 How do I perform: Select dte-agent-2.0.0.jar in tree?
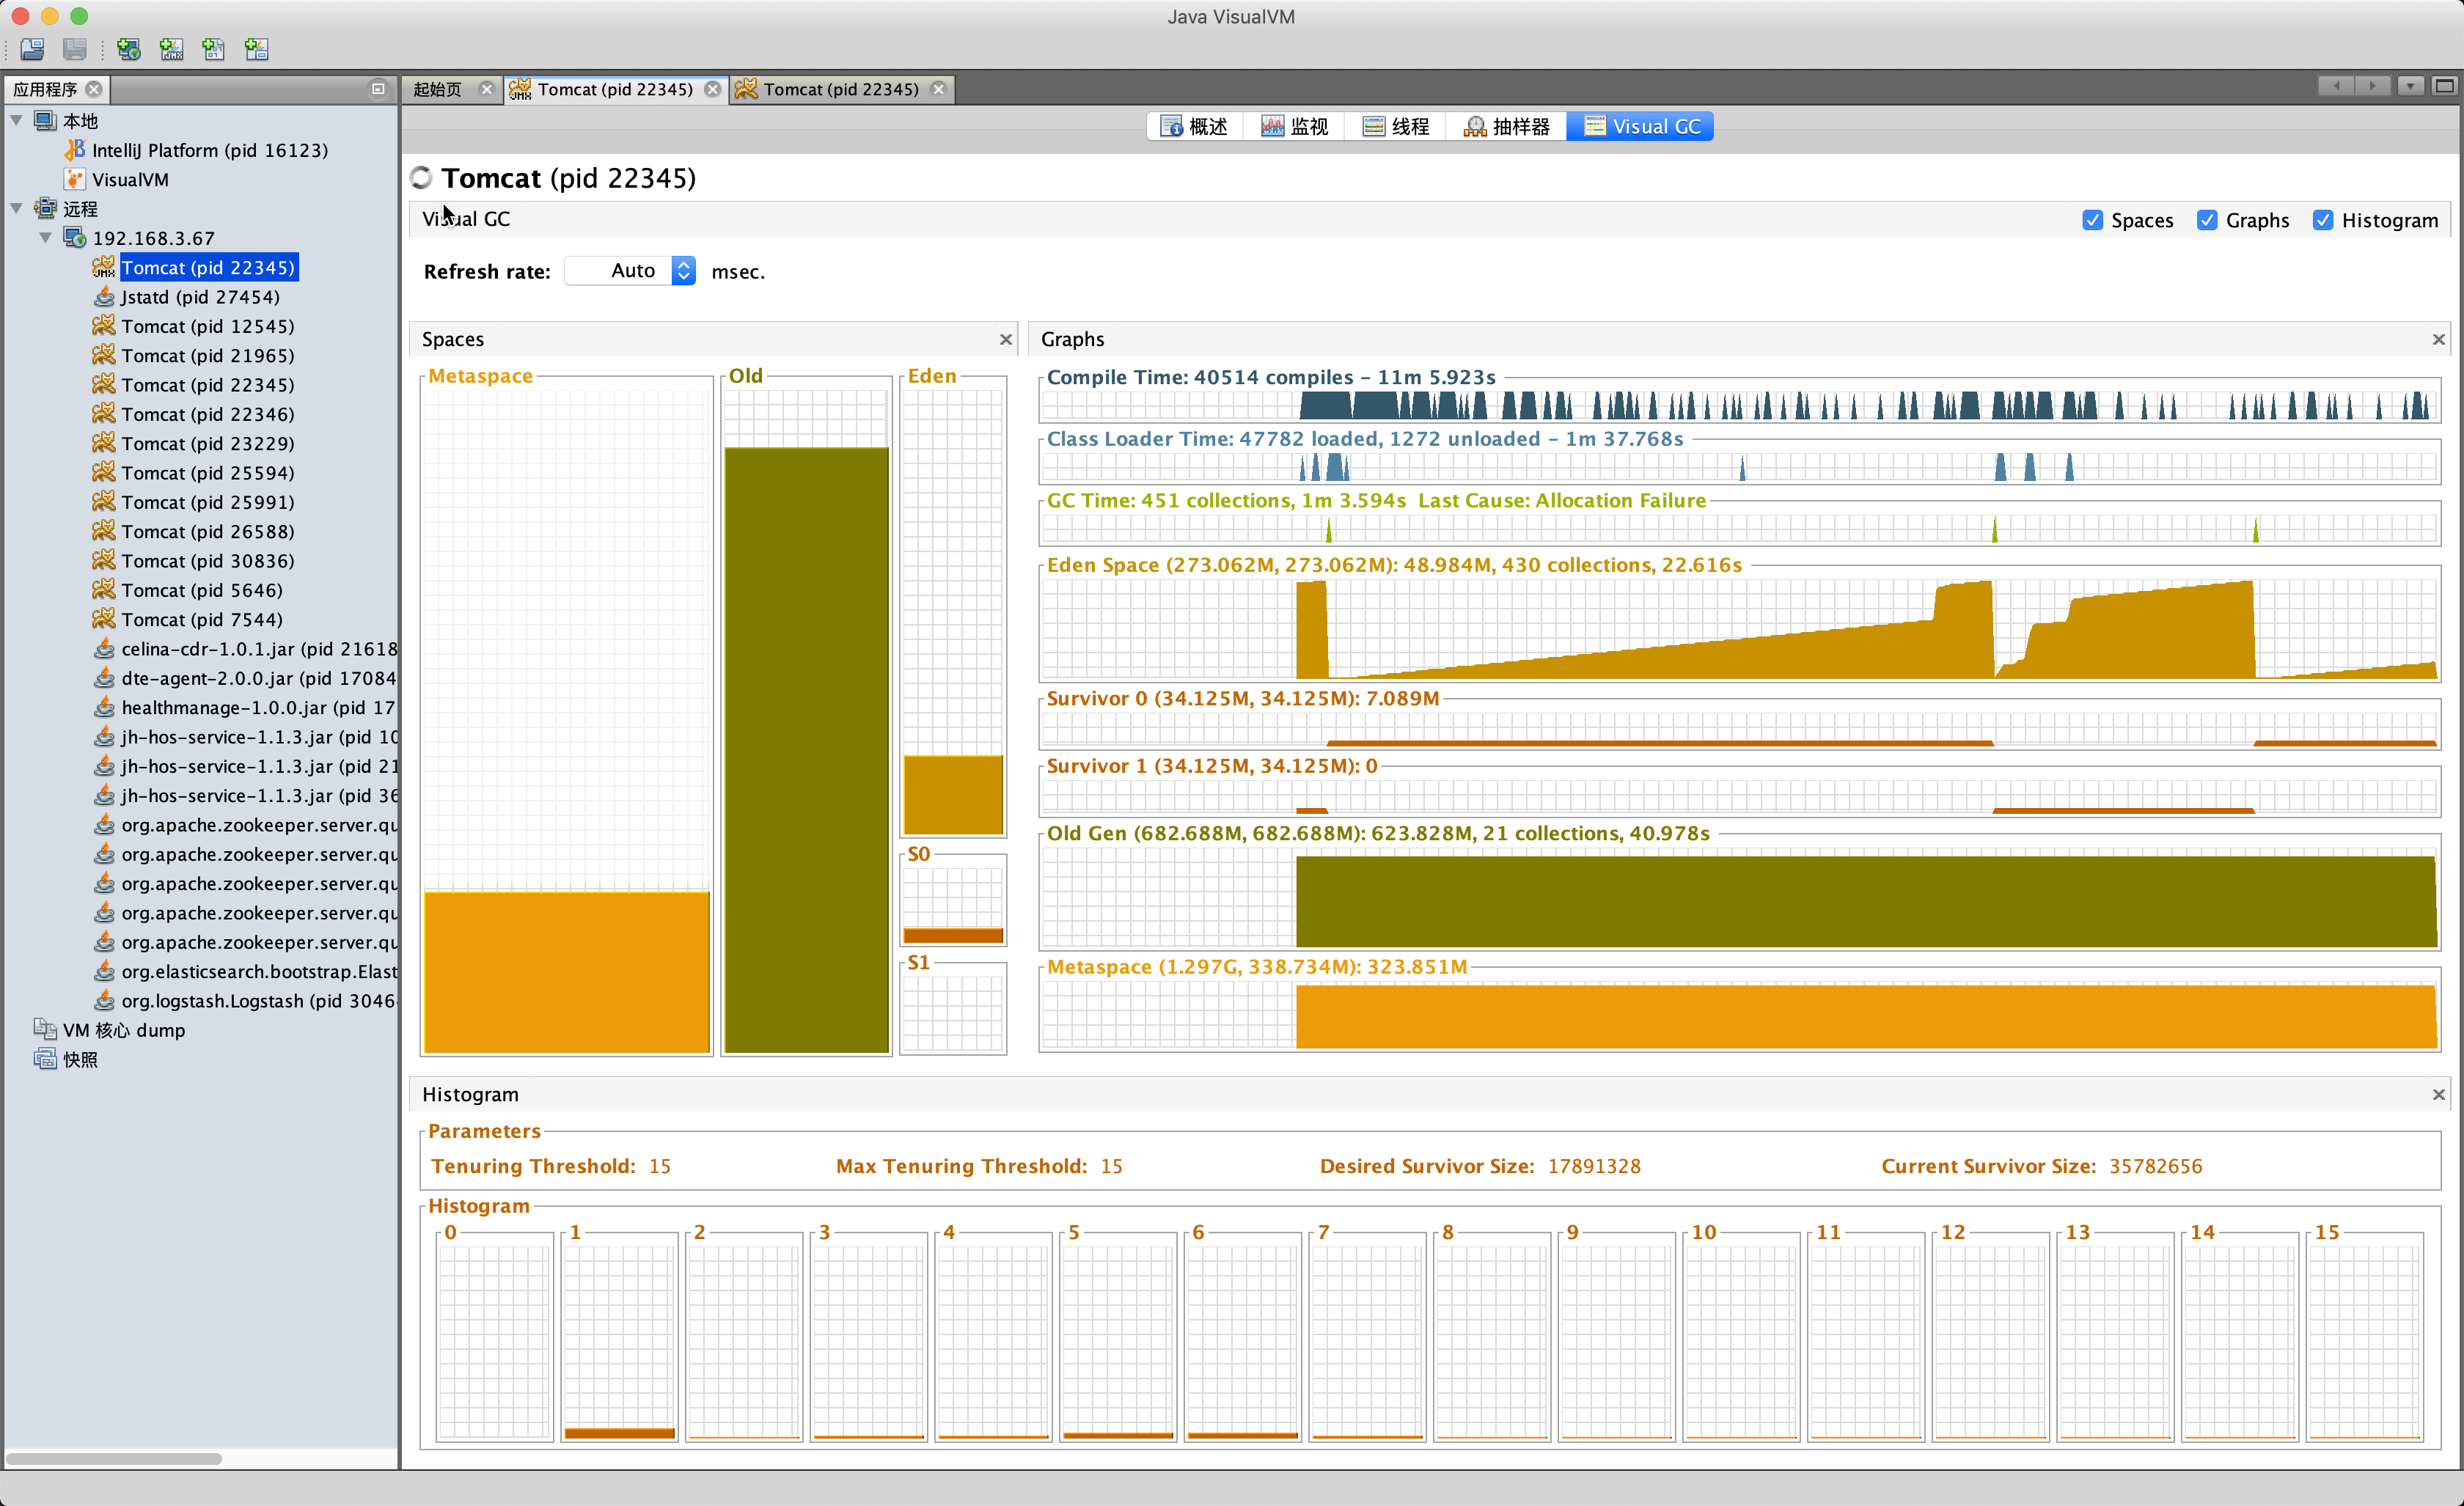pyautogui.click(x=246, y=678)
